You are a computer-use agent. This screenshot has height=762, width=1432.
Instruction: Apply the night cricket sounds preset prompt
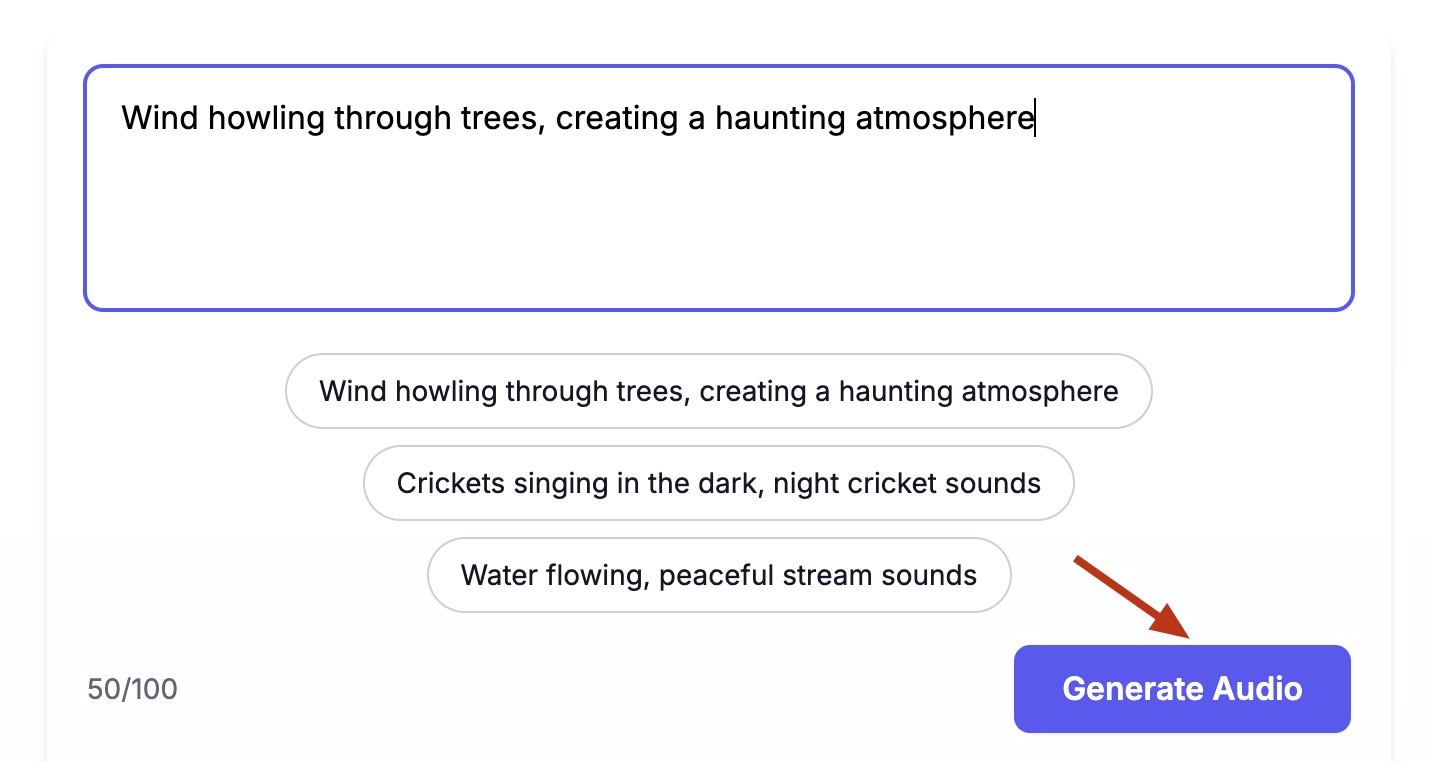[x=718, y=483]
